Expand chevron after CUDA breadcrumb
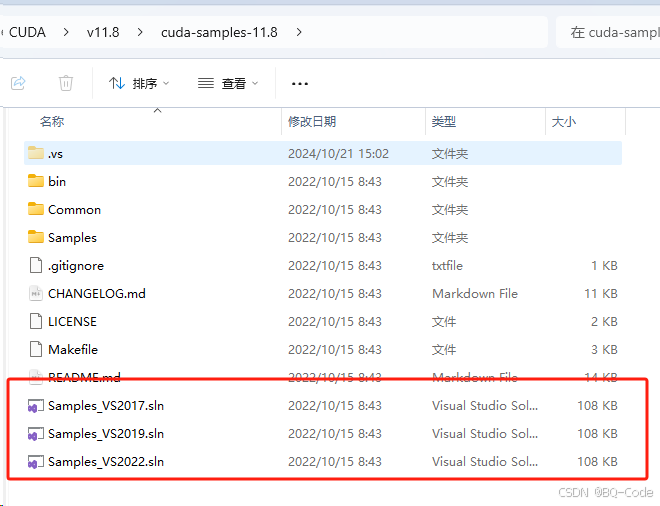This screenshot has height=506, width=660. 66,32
